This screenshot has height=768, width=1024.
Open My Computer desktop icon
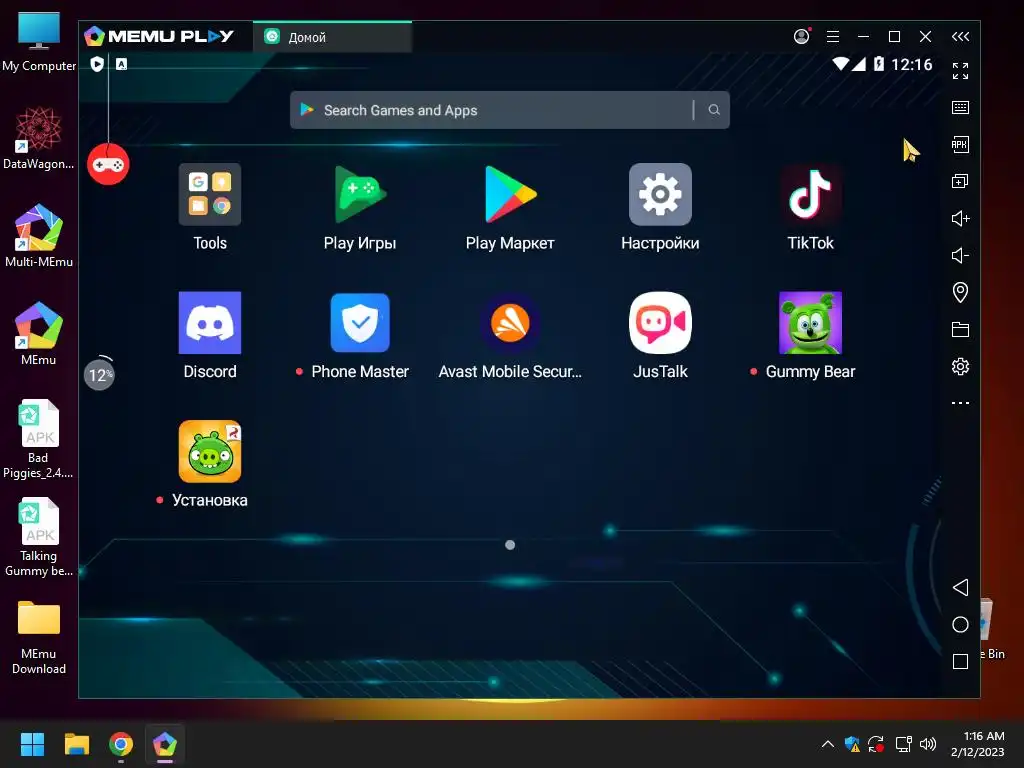[x=39, y=41]
